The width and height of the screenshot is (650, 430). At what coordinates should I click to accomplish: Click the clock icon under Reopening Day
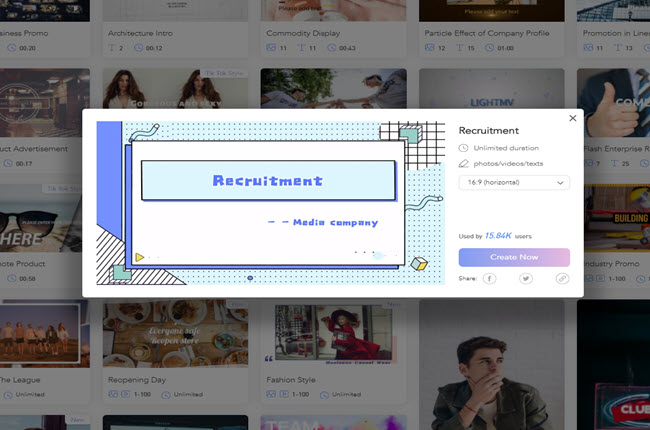pyautogui.click(x=165, y=395)
